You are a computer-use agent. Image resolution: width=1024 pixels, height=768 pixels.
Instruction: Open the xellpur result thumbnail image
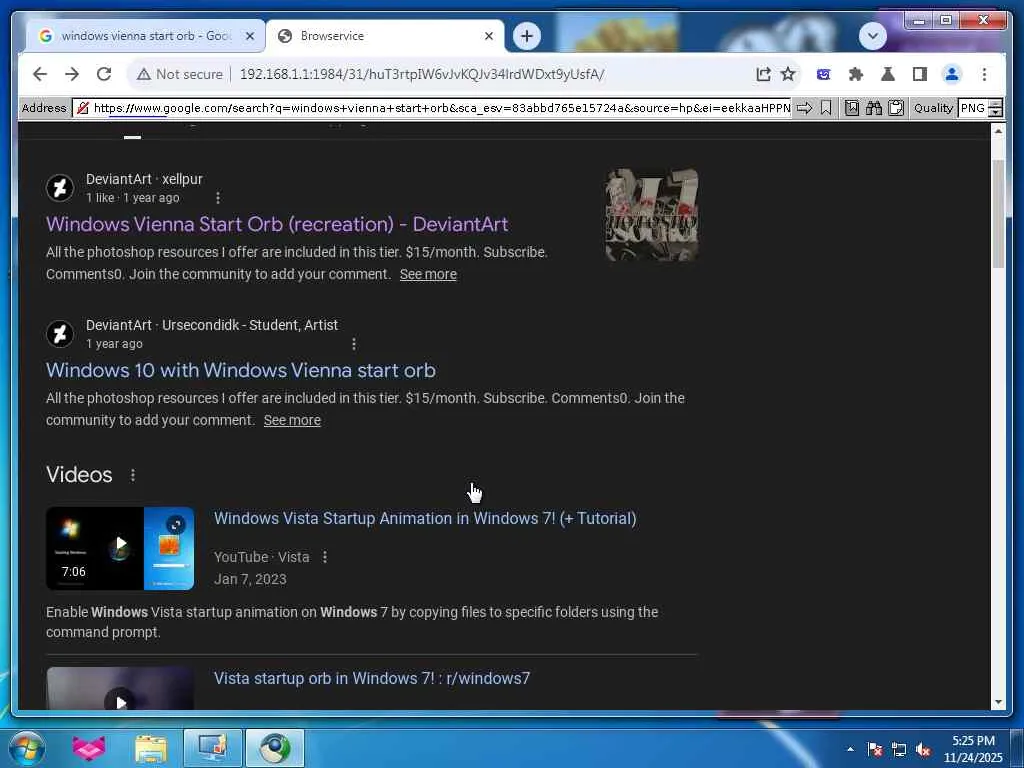coord(652,215)
